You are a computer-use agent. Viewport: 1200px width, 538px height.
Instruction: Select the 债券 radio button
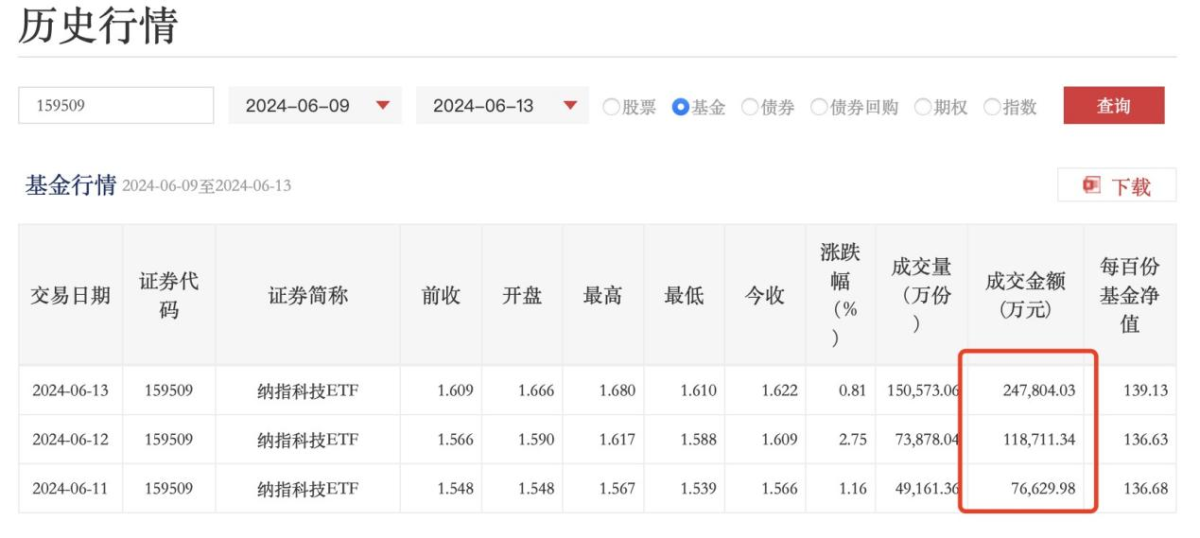pos(750,107)
